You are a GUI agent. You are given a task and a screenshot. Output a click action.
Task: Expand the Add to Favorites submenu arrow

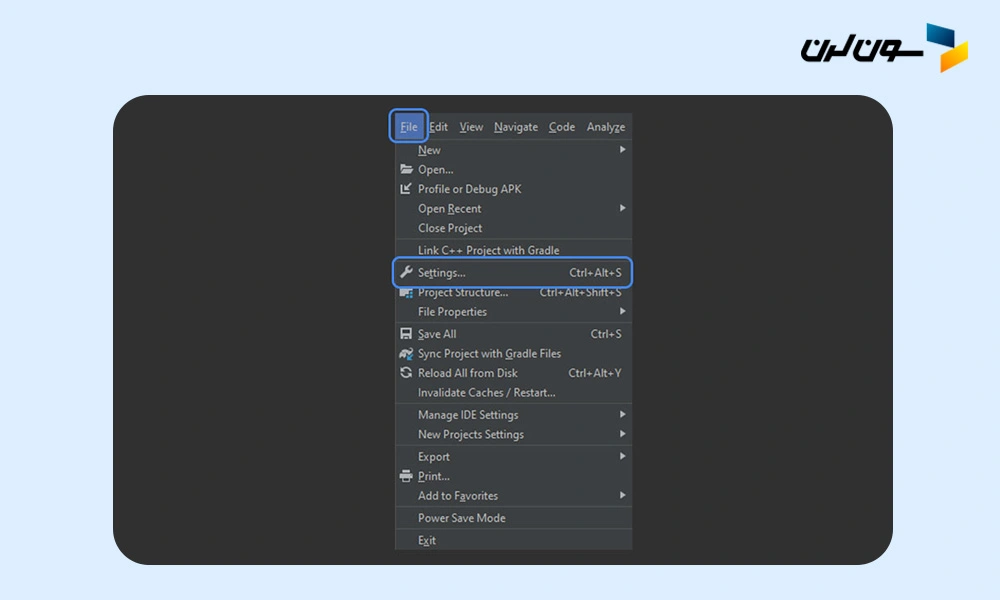[x=622, y=495]
